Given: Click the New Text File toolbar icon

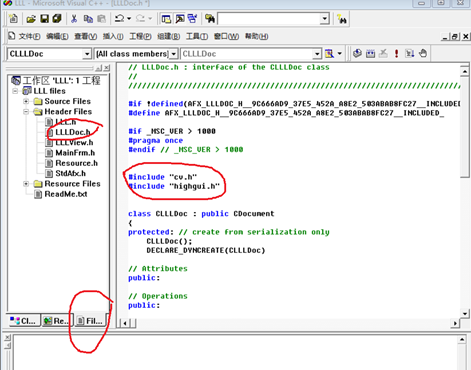Looking at the screenshot, I should tap(14, 18).
